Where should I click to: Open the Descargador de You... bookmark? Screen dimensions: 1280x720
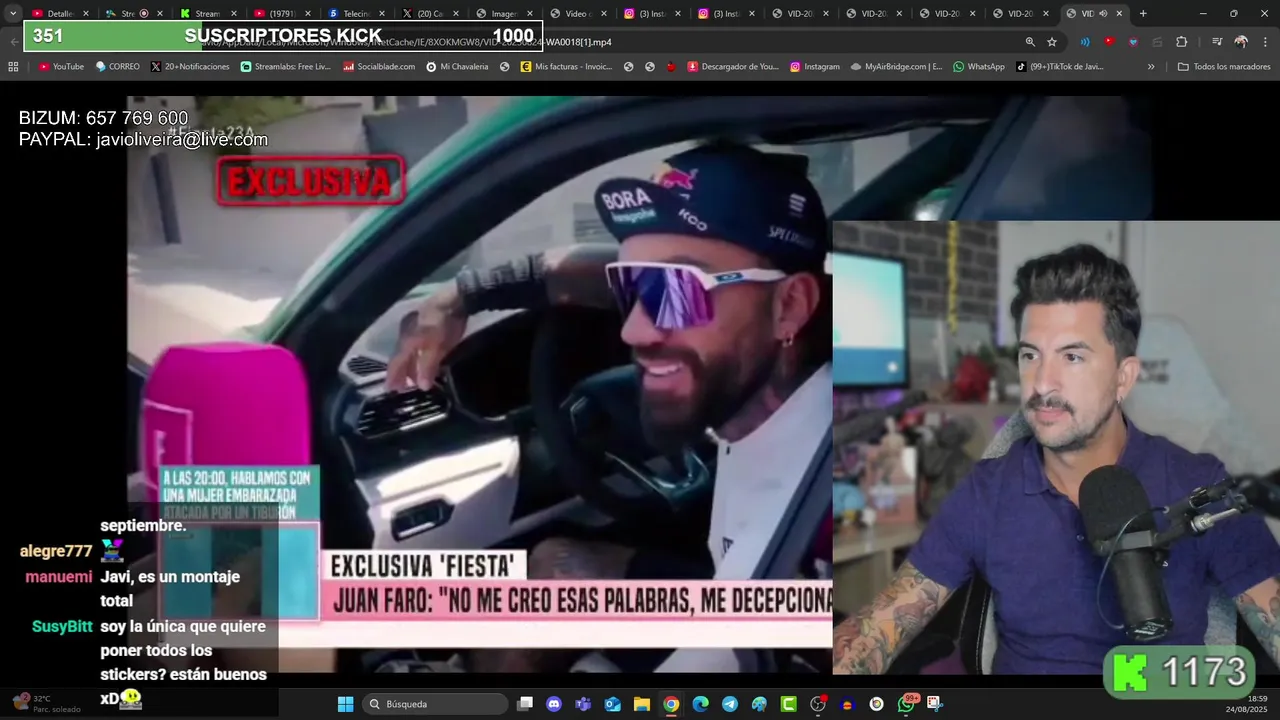pos(733,67)
